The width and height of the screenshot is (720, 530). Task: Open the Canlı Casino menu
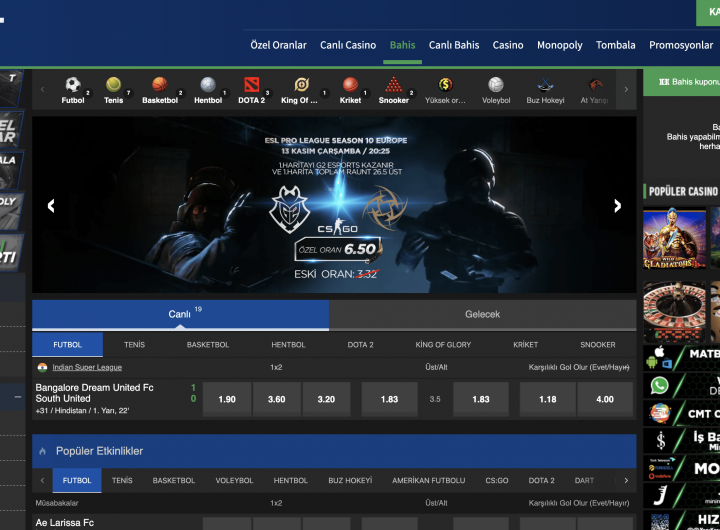pos(348,45)
